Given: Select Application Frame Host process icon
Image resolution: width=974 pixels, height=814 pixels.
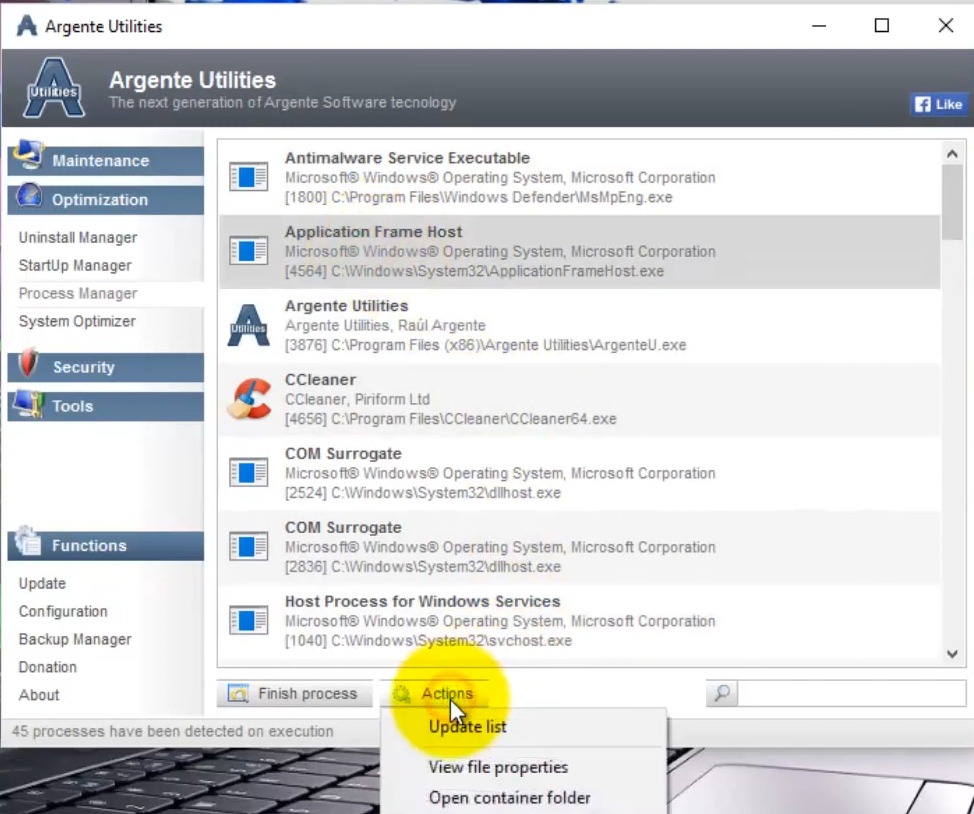Looking at the screenshot, I should 248,251.
